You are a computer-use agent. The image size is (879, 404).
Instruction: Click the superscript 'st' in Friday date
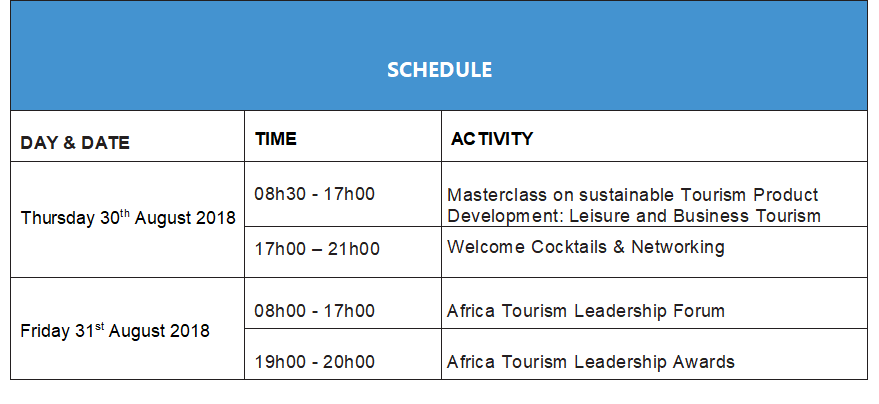99,326
